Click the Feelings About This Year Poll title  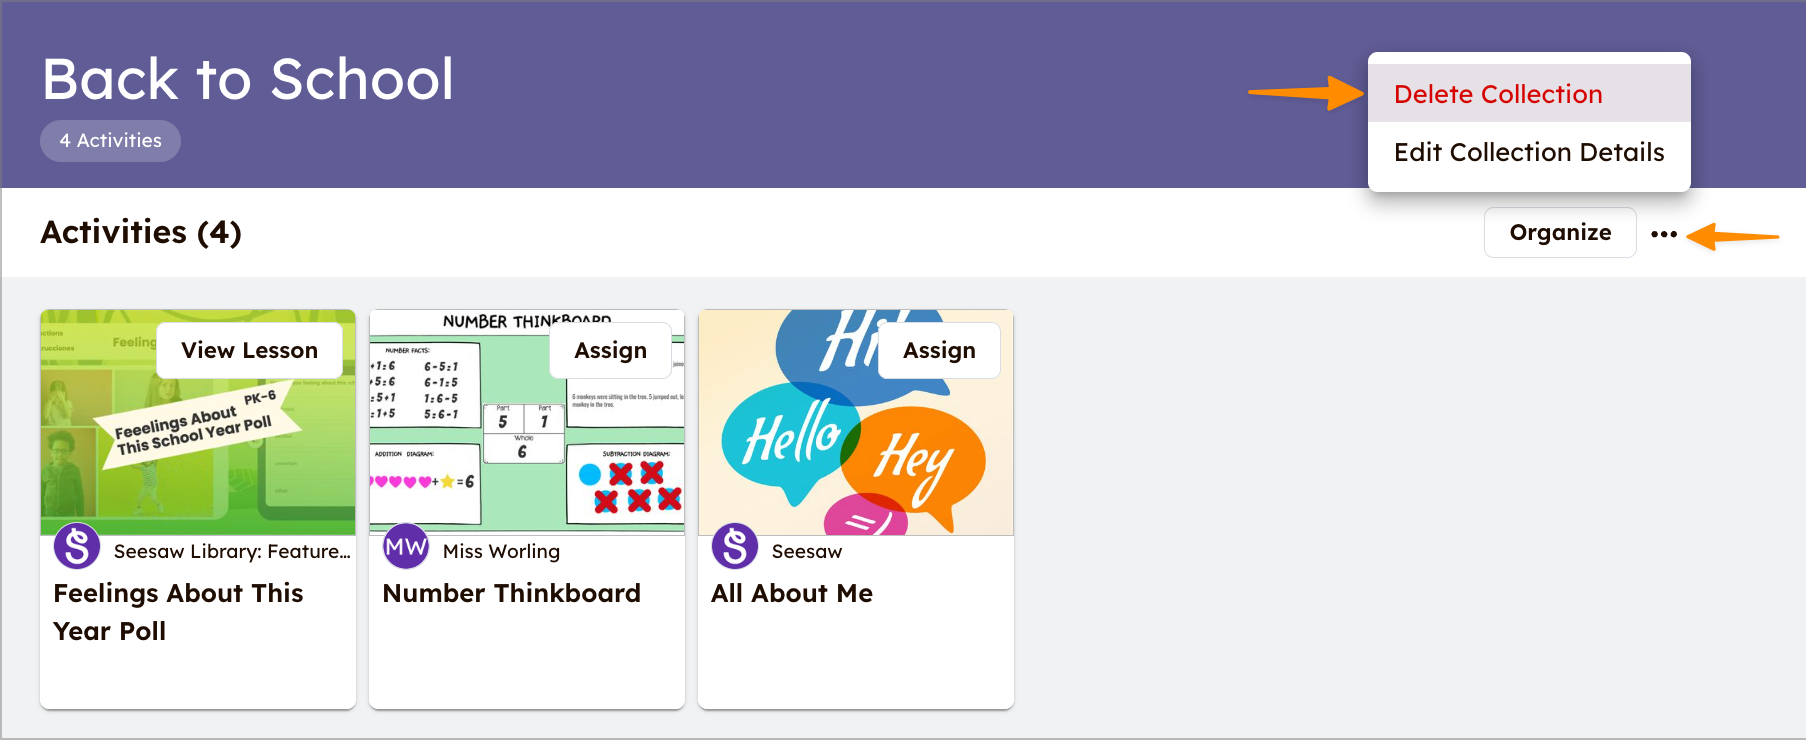coord(178,611)
